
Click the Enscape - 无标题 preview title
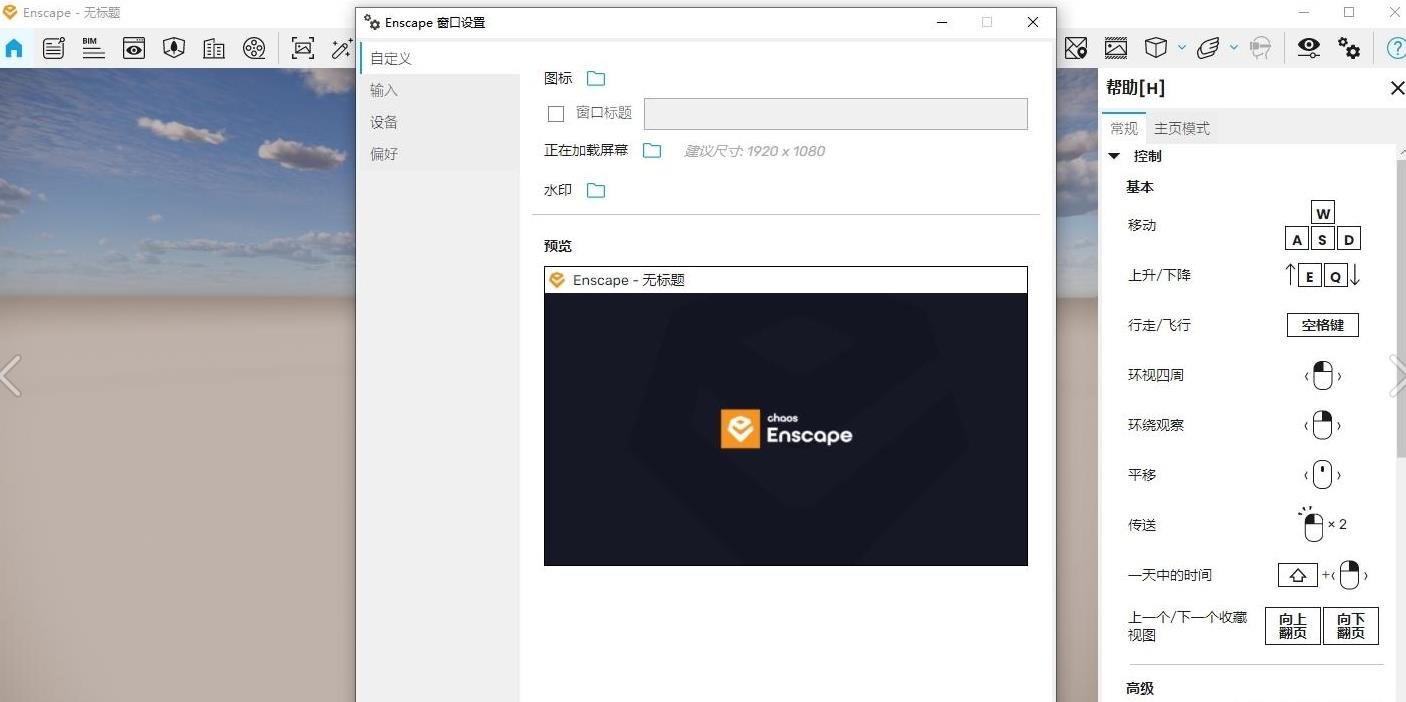coord(629,280)
